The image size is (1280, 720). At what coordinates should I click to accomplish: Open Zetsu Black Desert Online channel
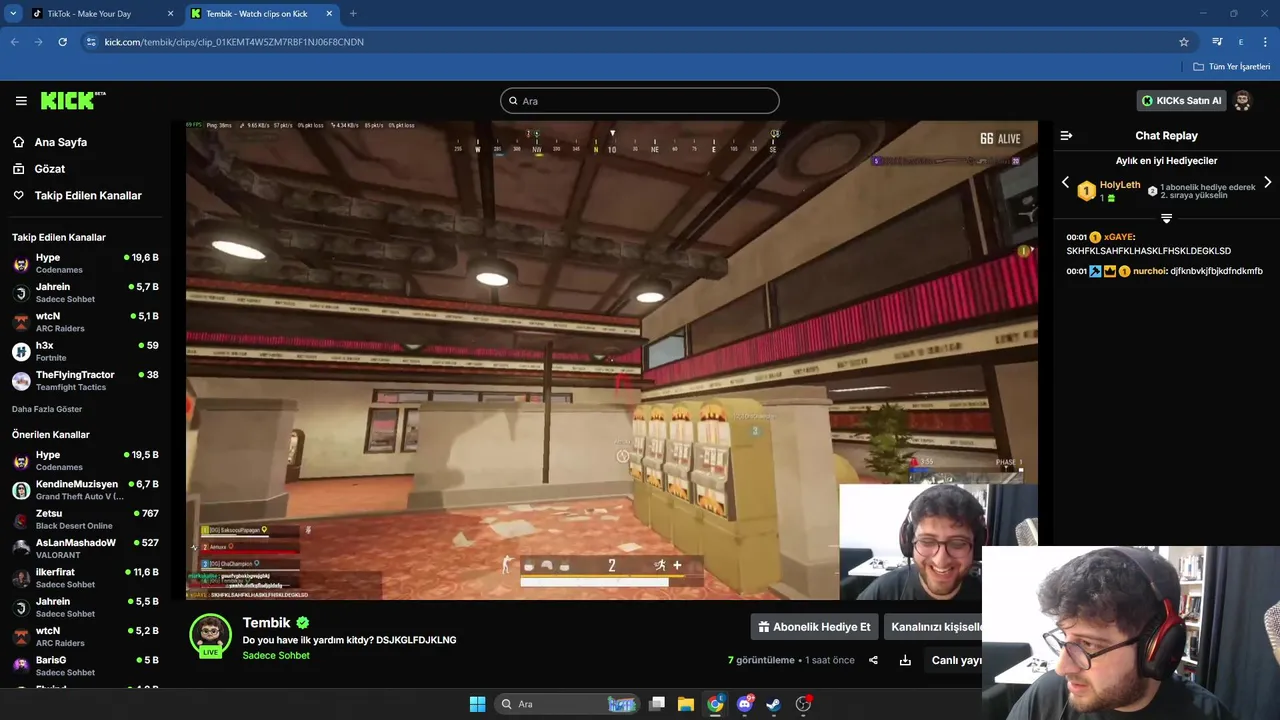(85, 520)
